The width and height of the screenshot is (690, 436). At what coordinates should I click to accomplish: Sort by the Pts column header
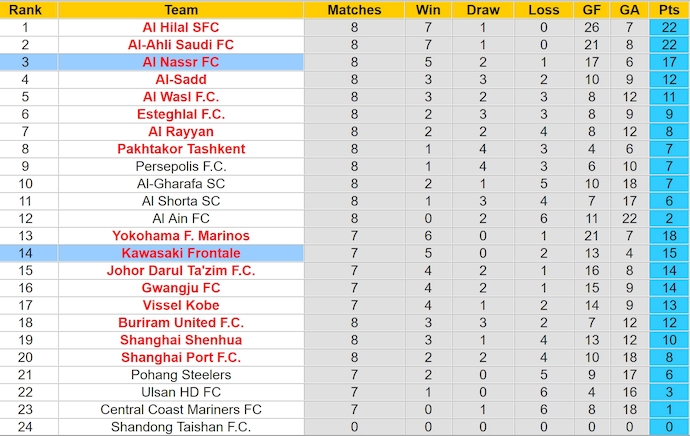tap(669, 10)
